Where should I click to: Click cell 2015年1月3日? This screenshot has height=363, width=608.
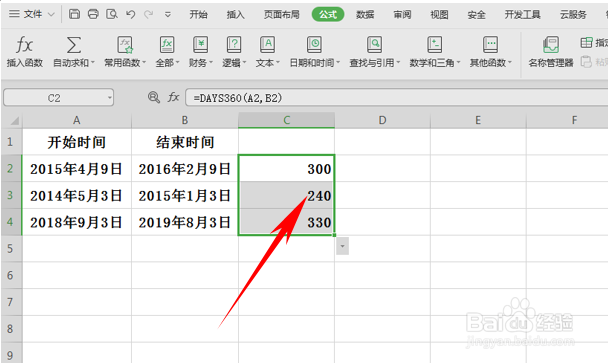185,195
